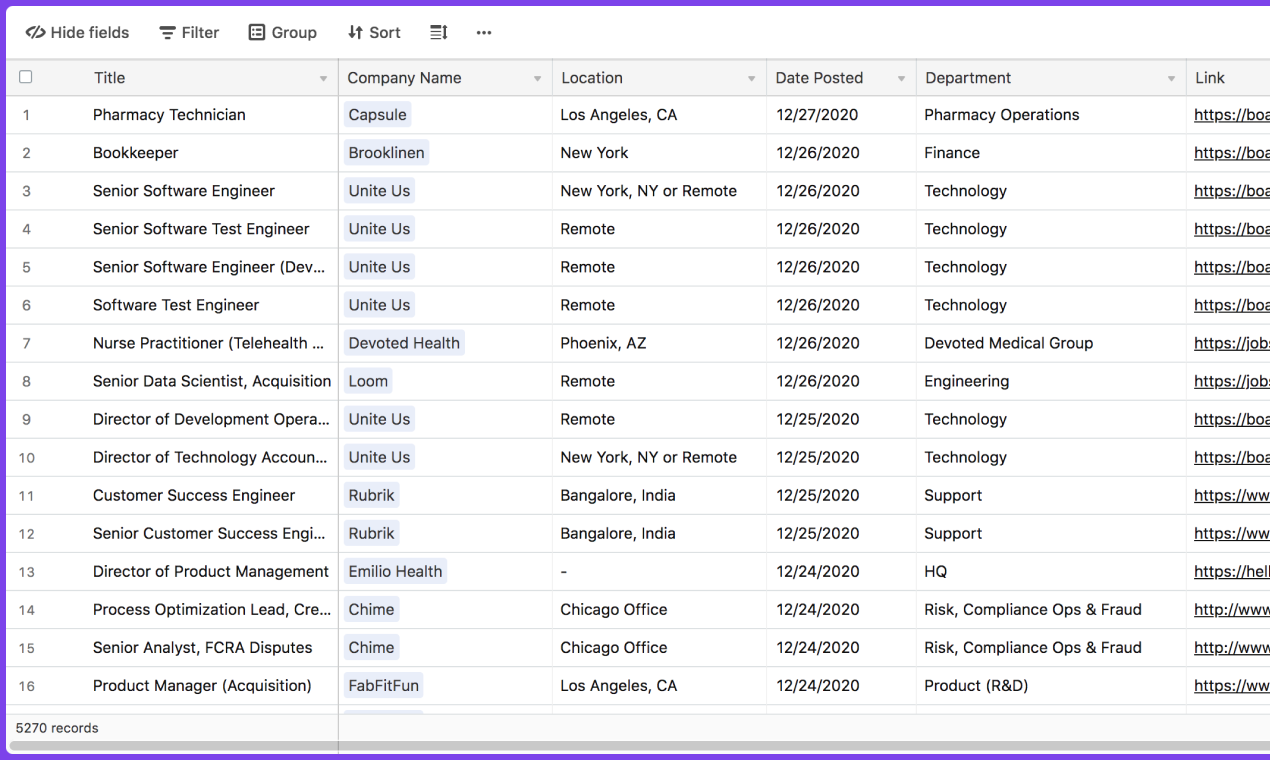Open the Company Name column dropdown
The width and height of the screenshot is (1270, 760).
(x=538, y=77)
